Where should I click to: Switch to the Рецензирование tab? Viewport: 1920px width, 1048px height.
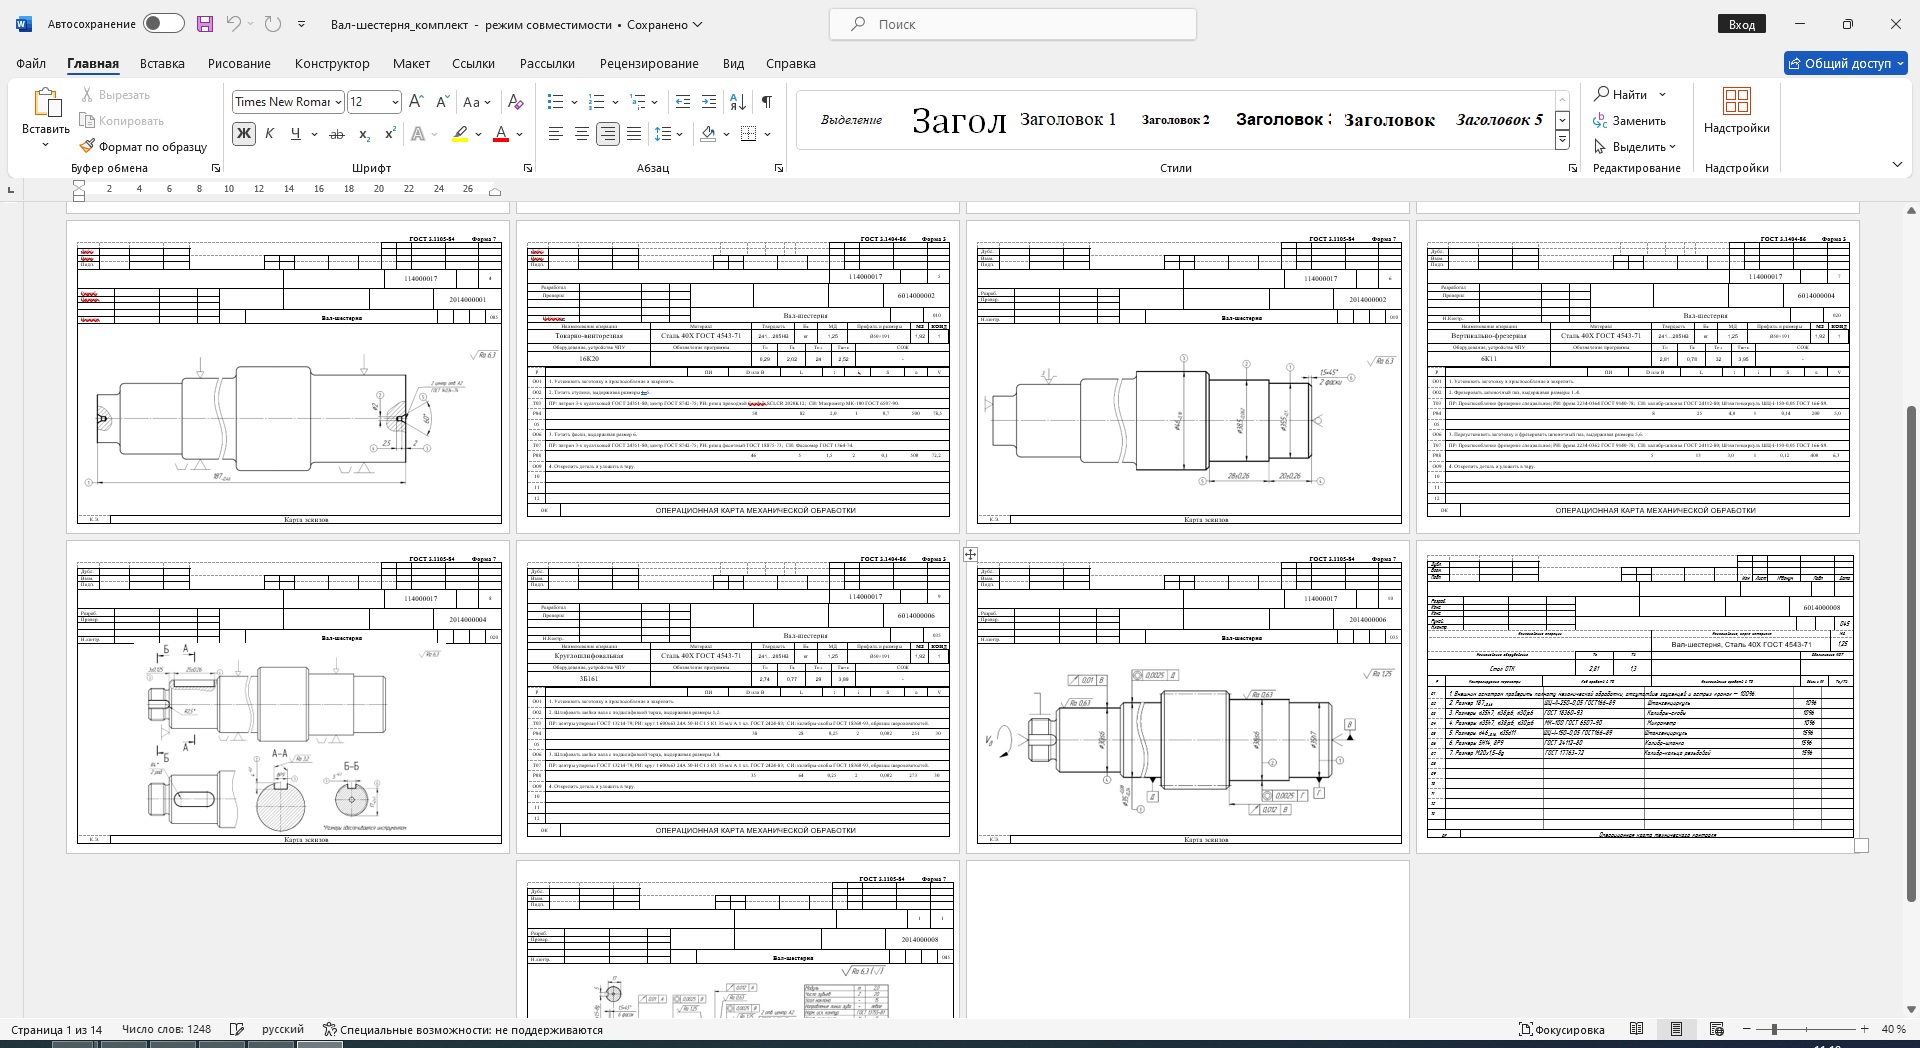pos(649,63)
